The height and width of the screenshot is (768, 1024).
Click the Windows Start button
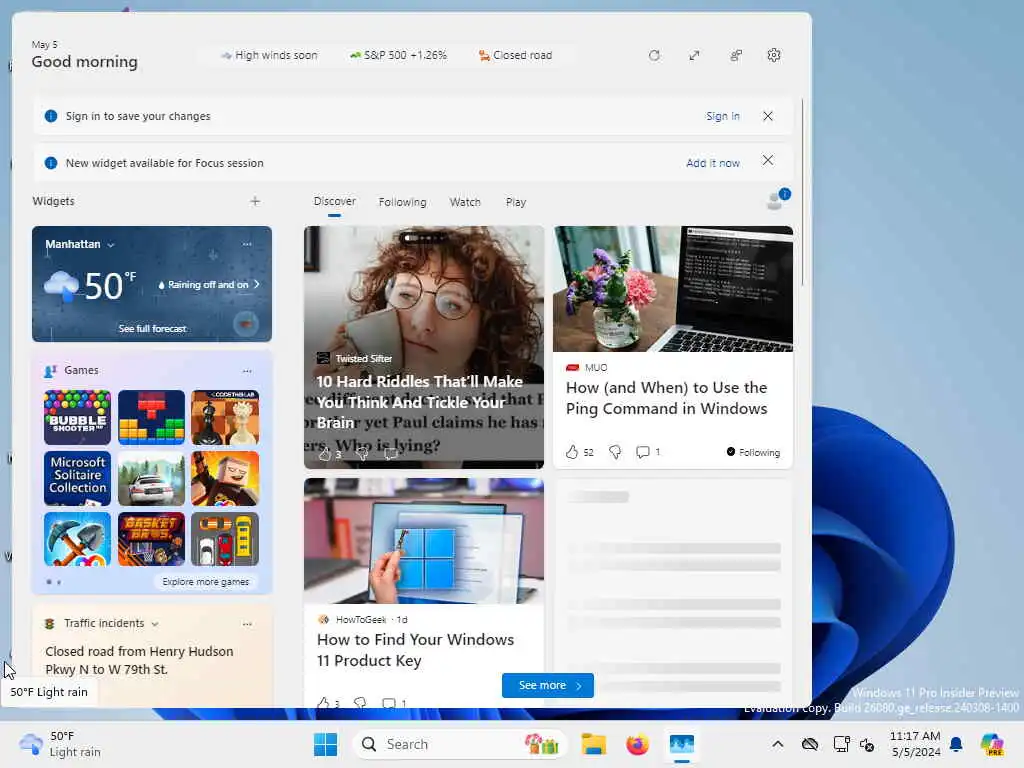(325, 744)
